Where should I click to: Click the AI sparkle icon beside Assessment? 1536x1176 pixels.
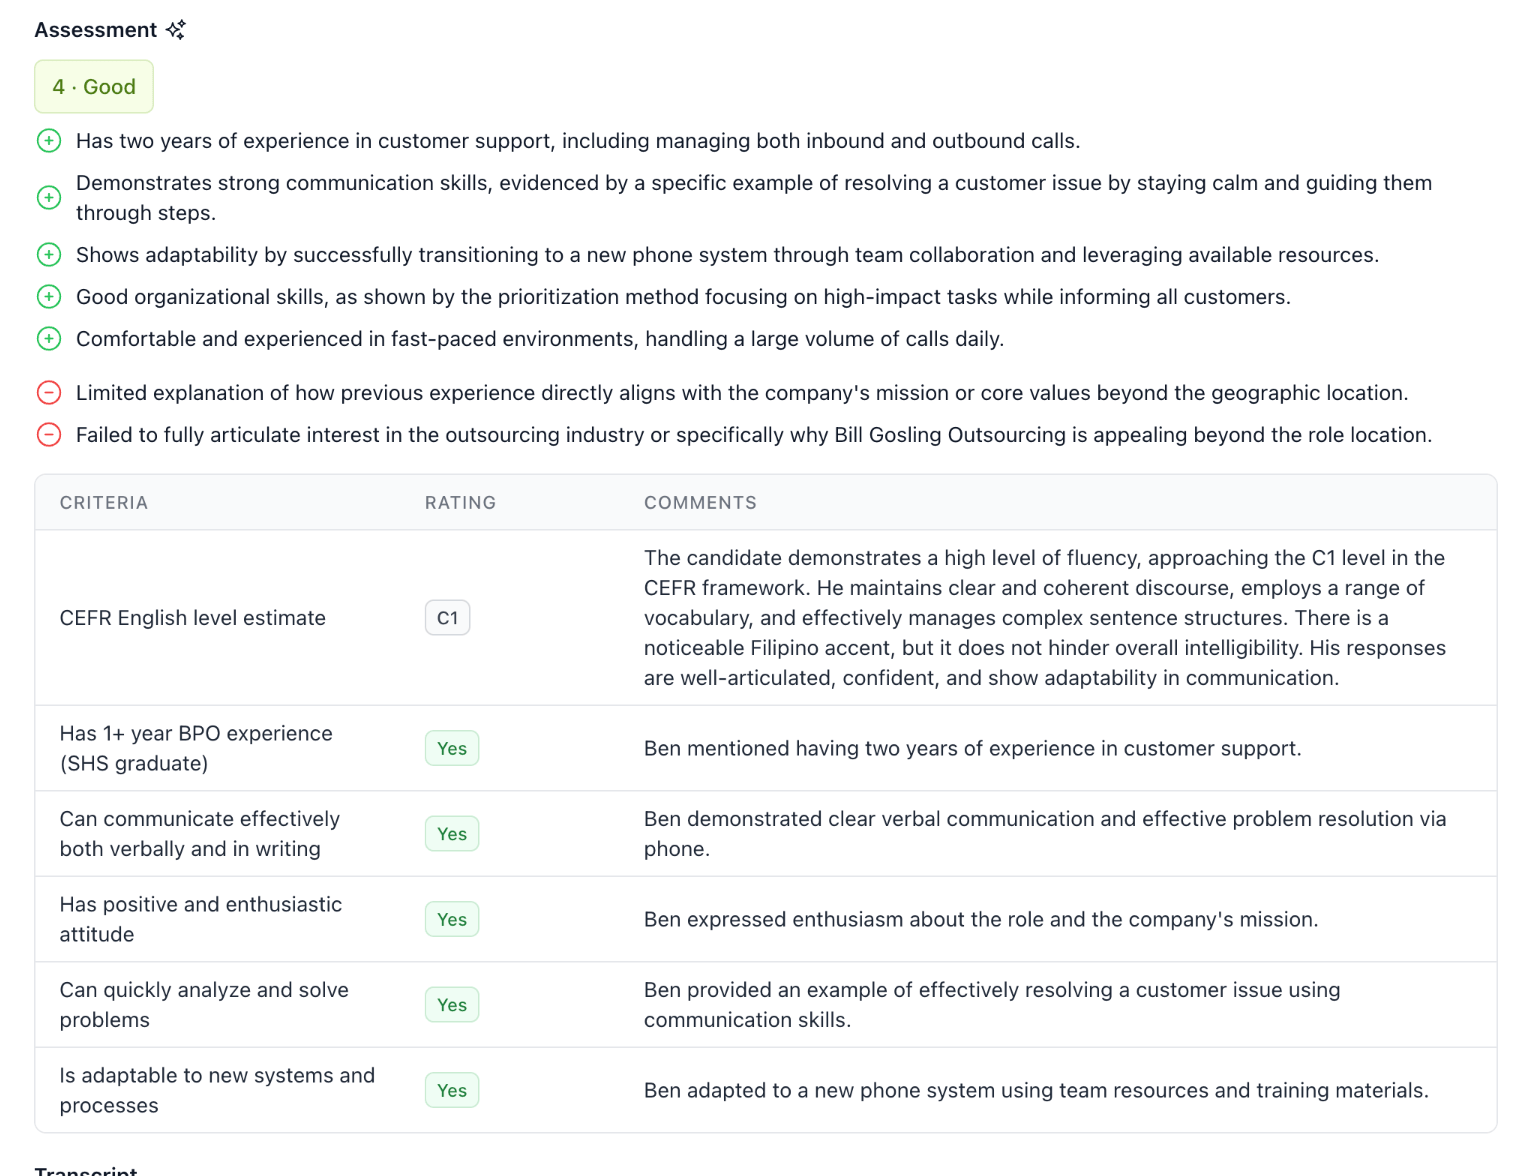pyautogui.click(x=176, y=30)
